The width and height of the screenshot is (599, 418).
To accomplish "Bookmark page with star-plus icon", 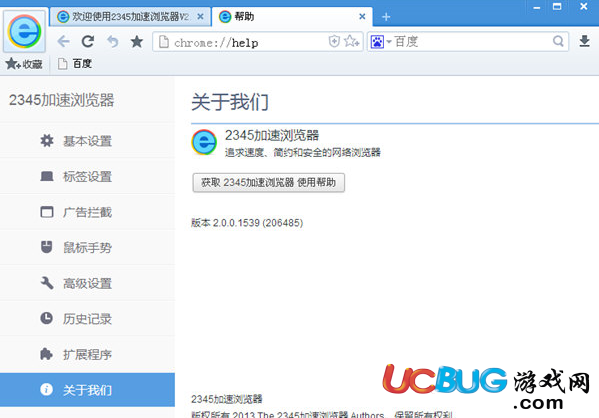I will click(x=351, y=41).
